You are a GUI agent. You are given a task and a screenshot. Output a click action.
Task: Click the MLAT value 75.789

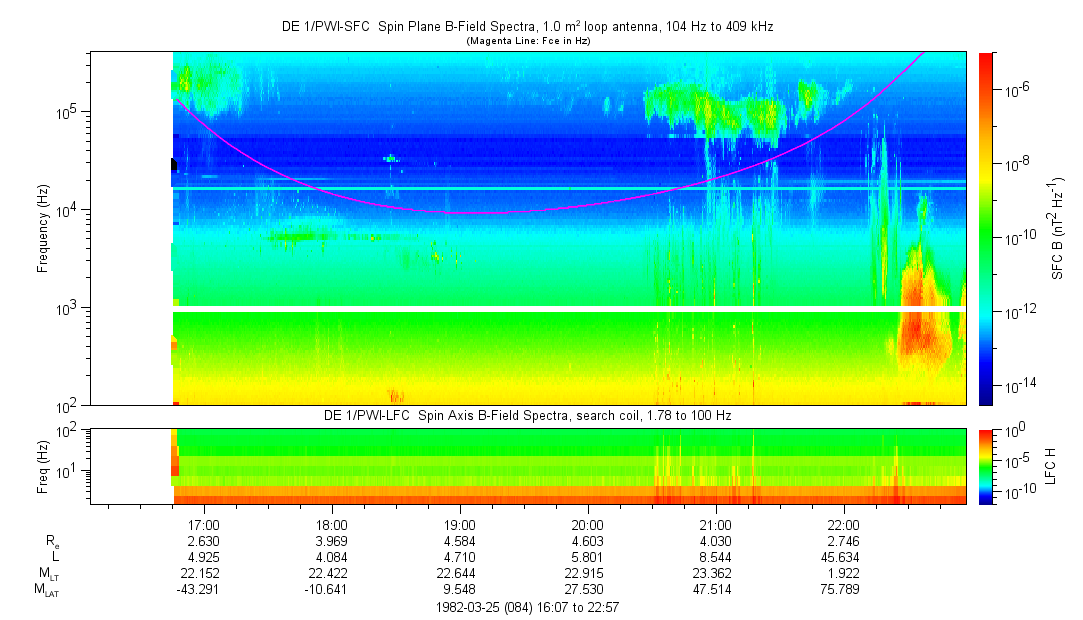[x=843, y=589]
